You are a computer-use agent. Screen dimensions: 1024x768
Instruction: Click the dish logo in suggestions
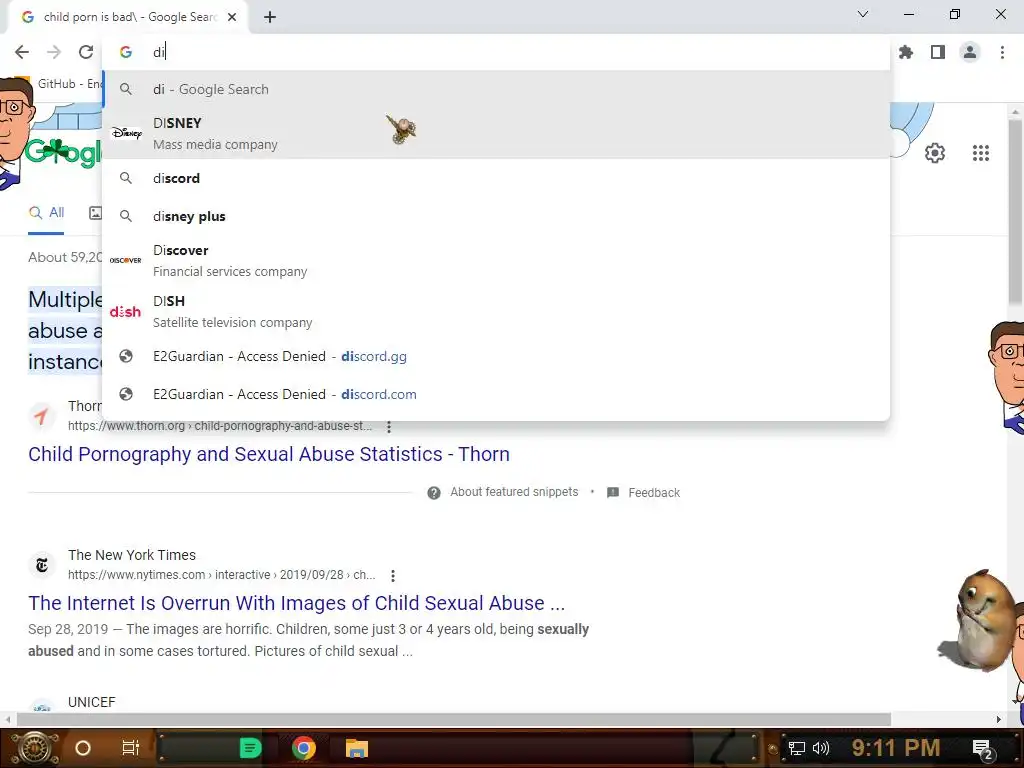pyautogui.click(x=125, y=312)
